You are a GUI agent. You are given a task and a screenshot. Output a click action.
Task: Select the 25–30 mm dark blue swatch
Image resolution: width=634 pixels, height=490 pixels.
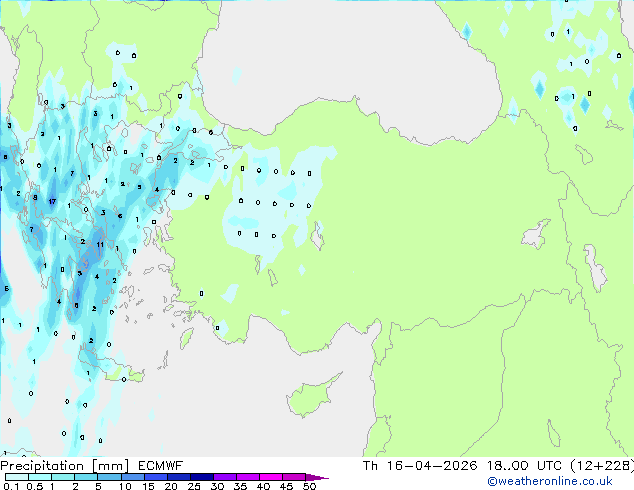coord(202,477)
